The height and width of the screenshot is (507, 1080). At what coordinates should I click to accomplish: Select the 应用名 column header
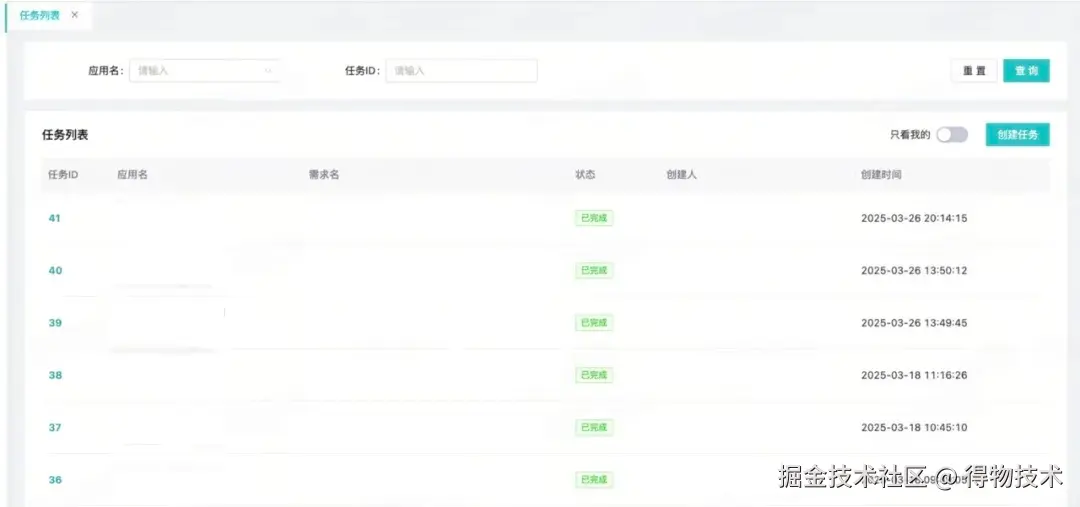[x=132, y=175]
